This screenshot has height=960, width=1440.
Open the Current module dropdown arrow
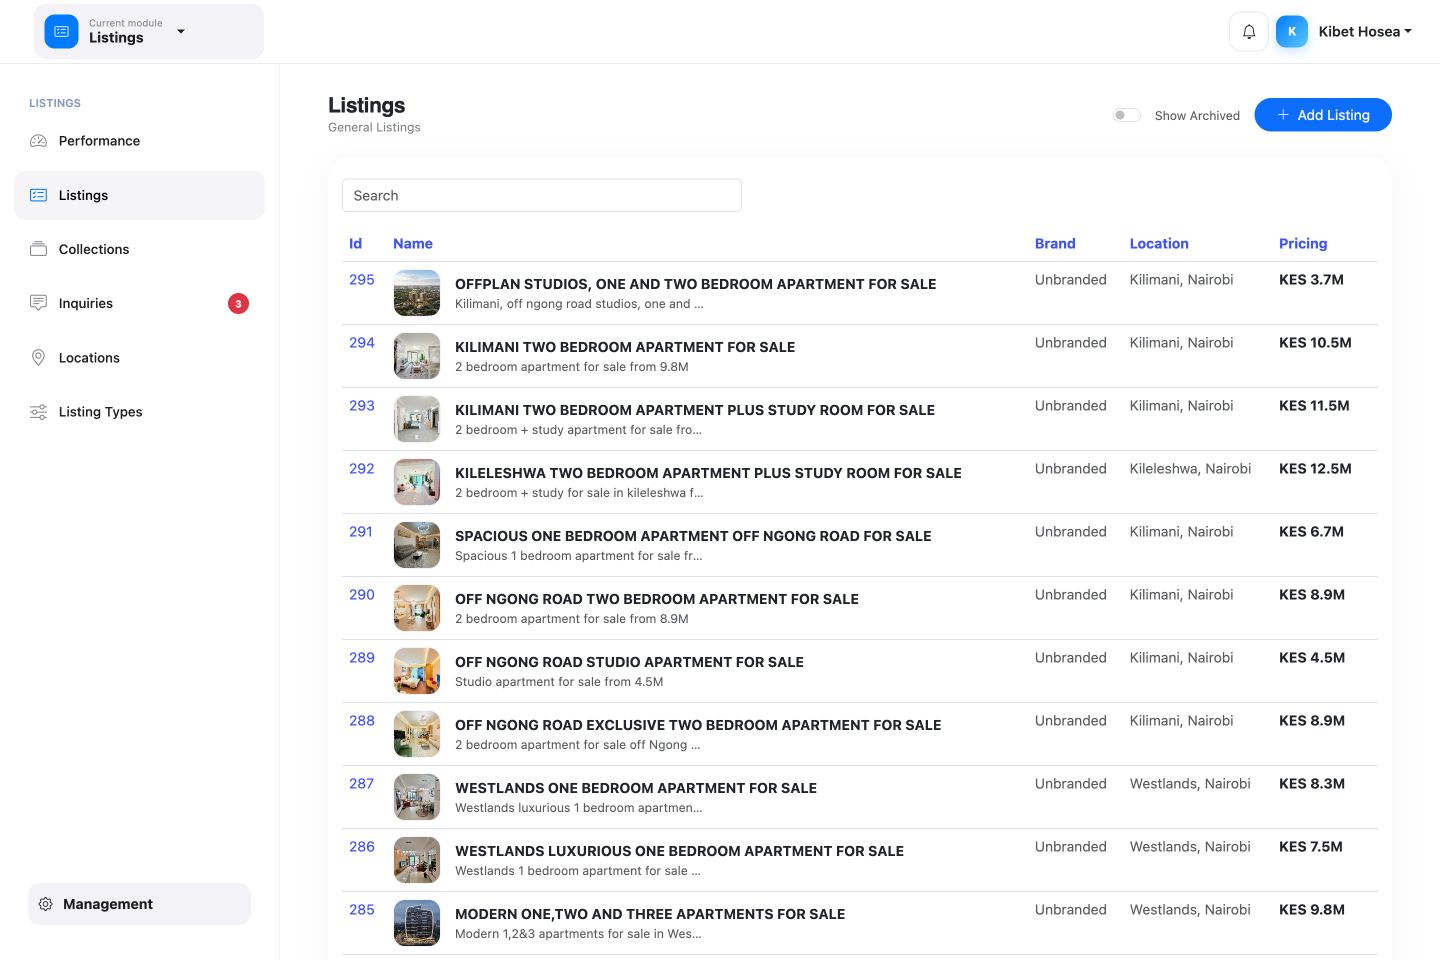pyautogui.click(x=181, y=31)
